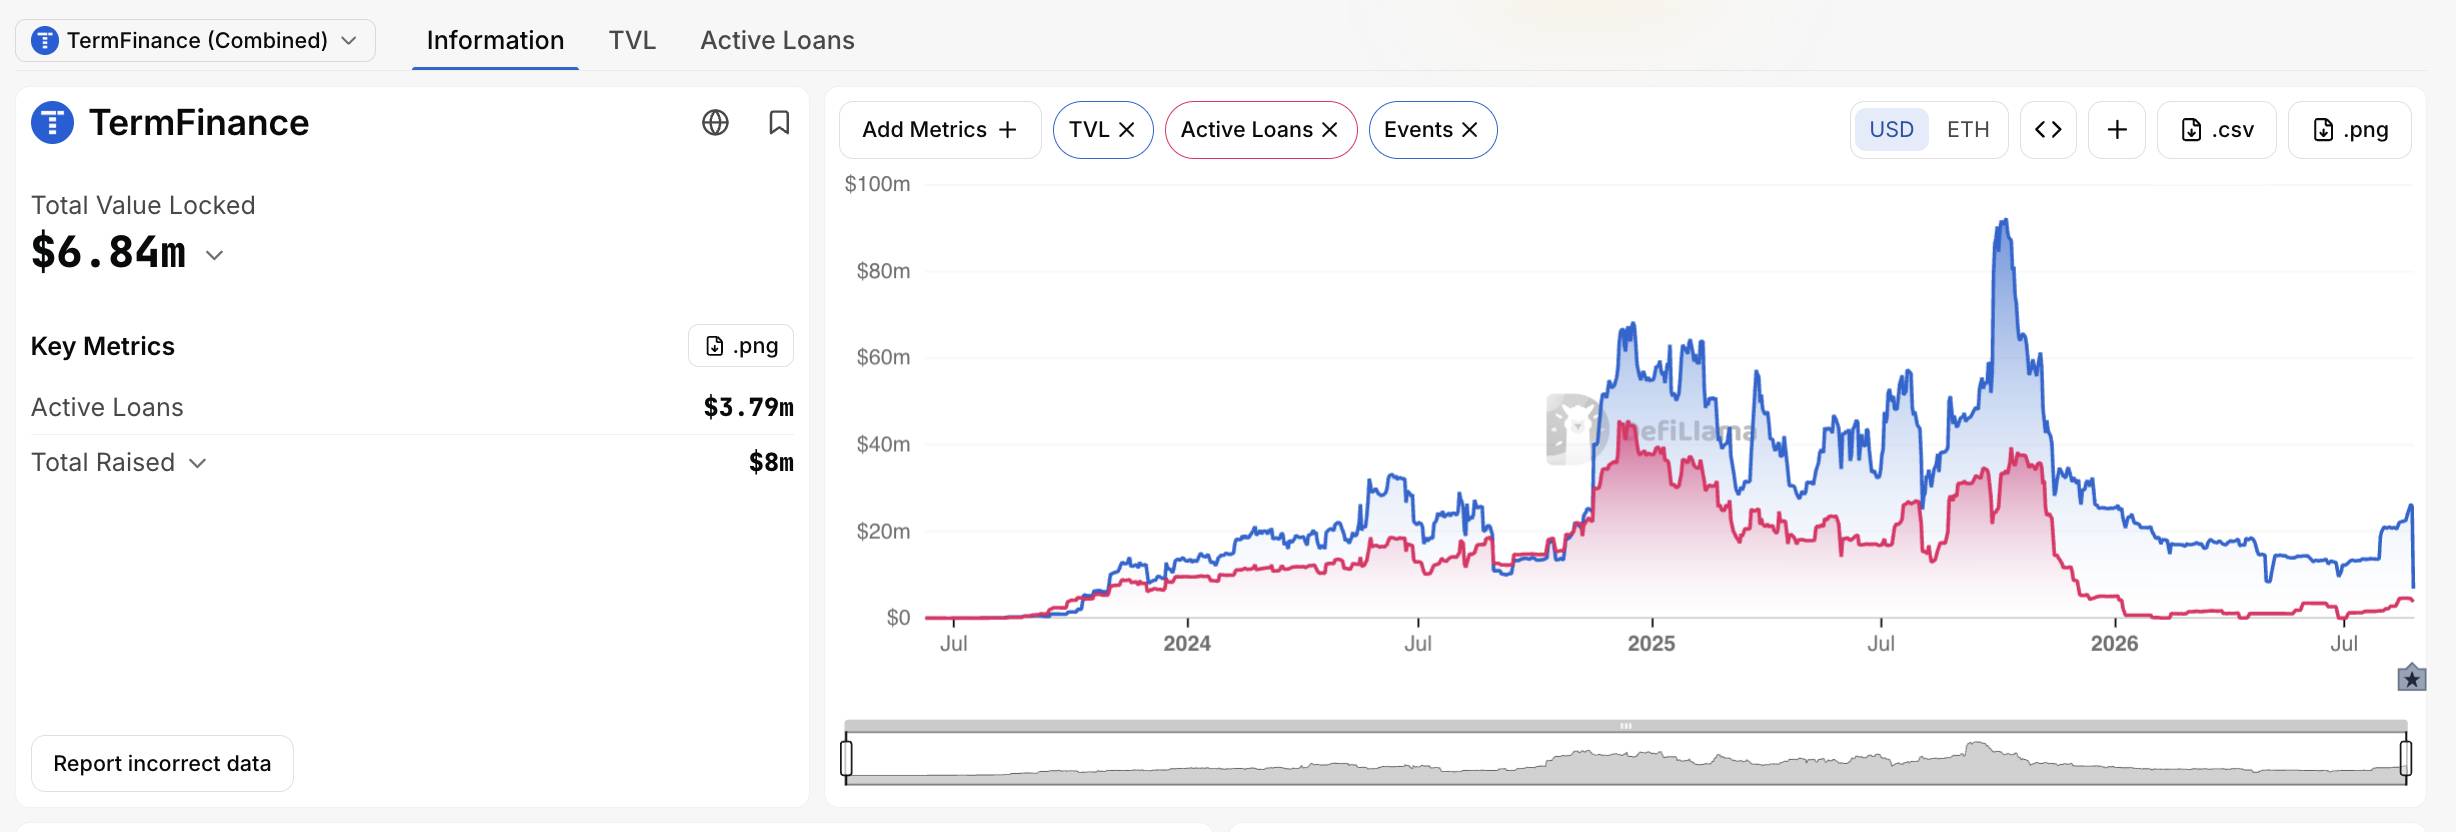Click the $60m y-axis label
This screenshot has width=2456, height=832.
[883, 357]
